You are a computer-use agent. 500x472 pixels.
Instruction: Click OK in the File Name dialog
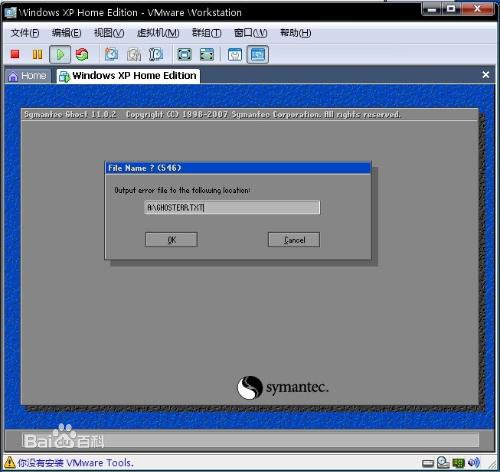click(x=171, y=240)
